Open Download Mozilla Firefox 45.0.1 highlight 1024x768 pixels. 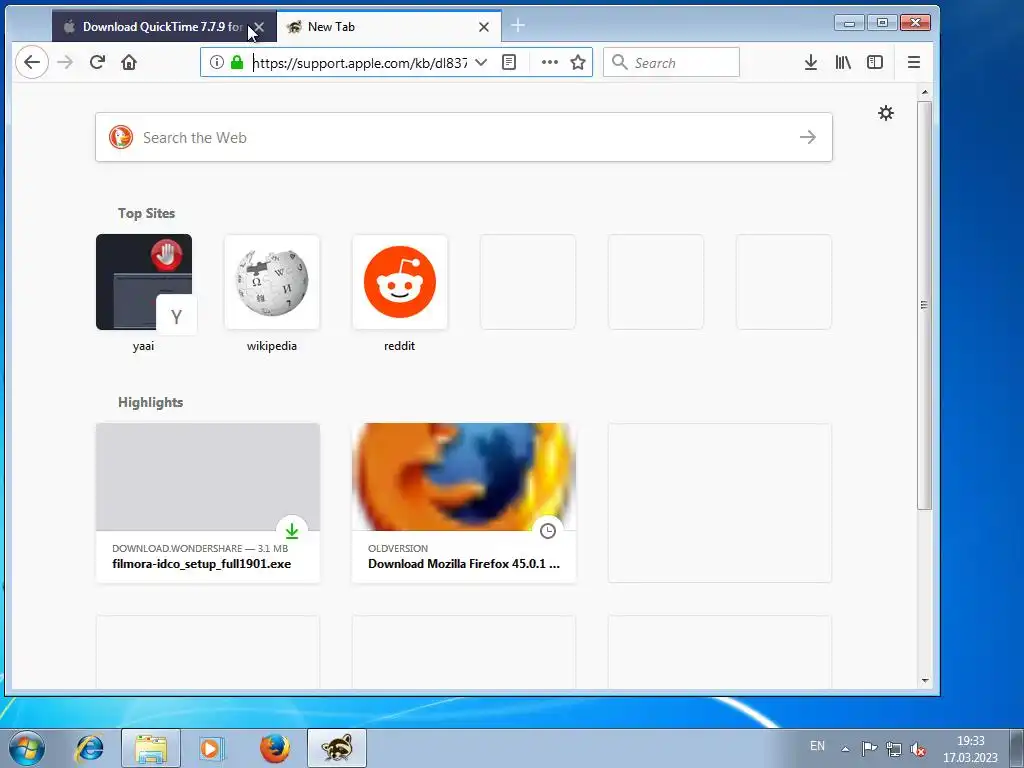pyautogui.click(x=464, y=503)
